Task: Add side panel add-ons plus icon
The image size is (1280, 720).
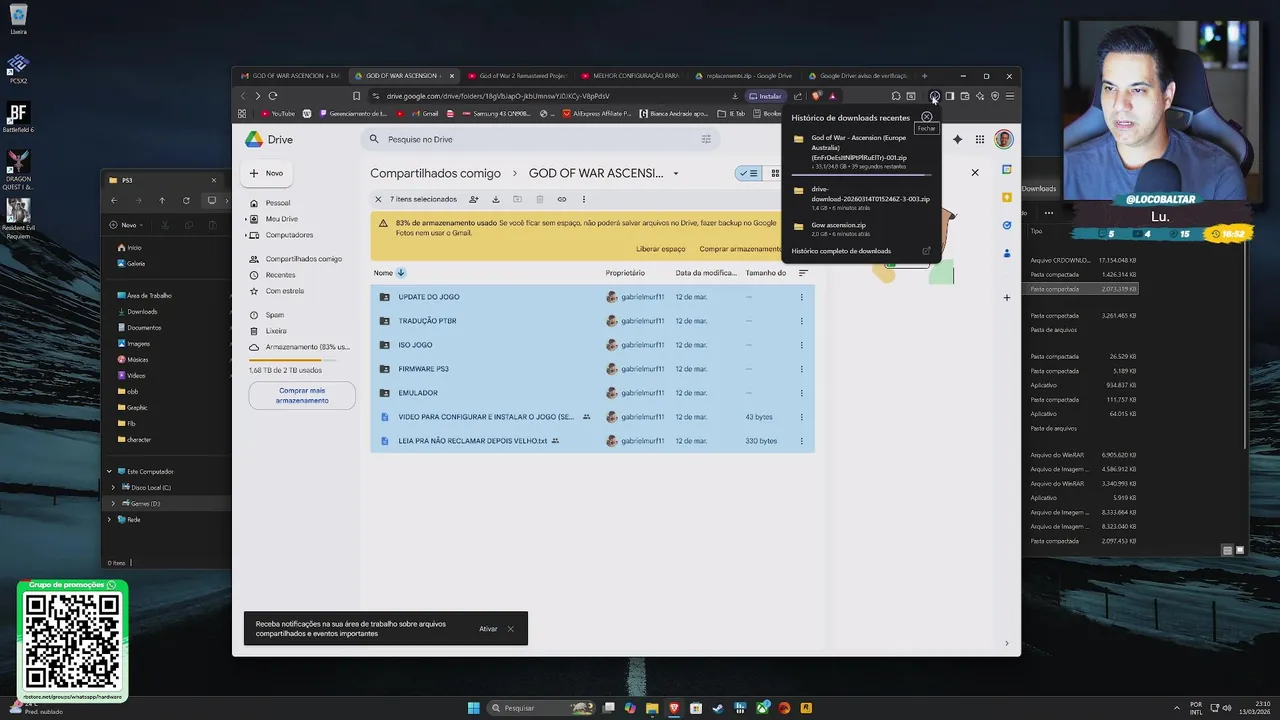Action: point(1007,297)
